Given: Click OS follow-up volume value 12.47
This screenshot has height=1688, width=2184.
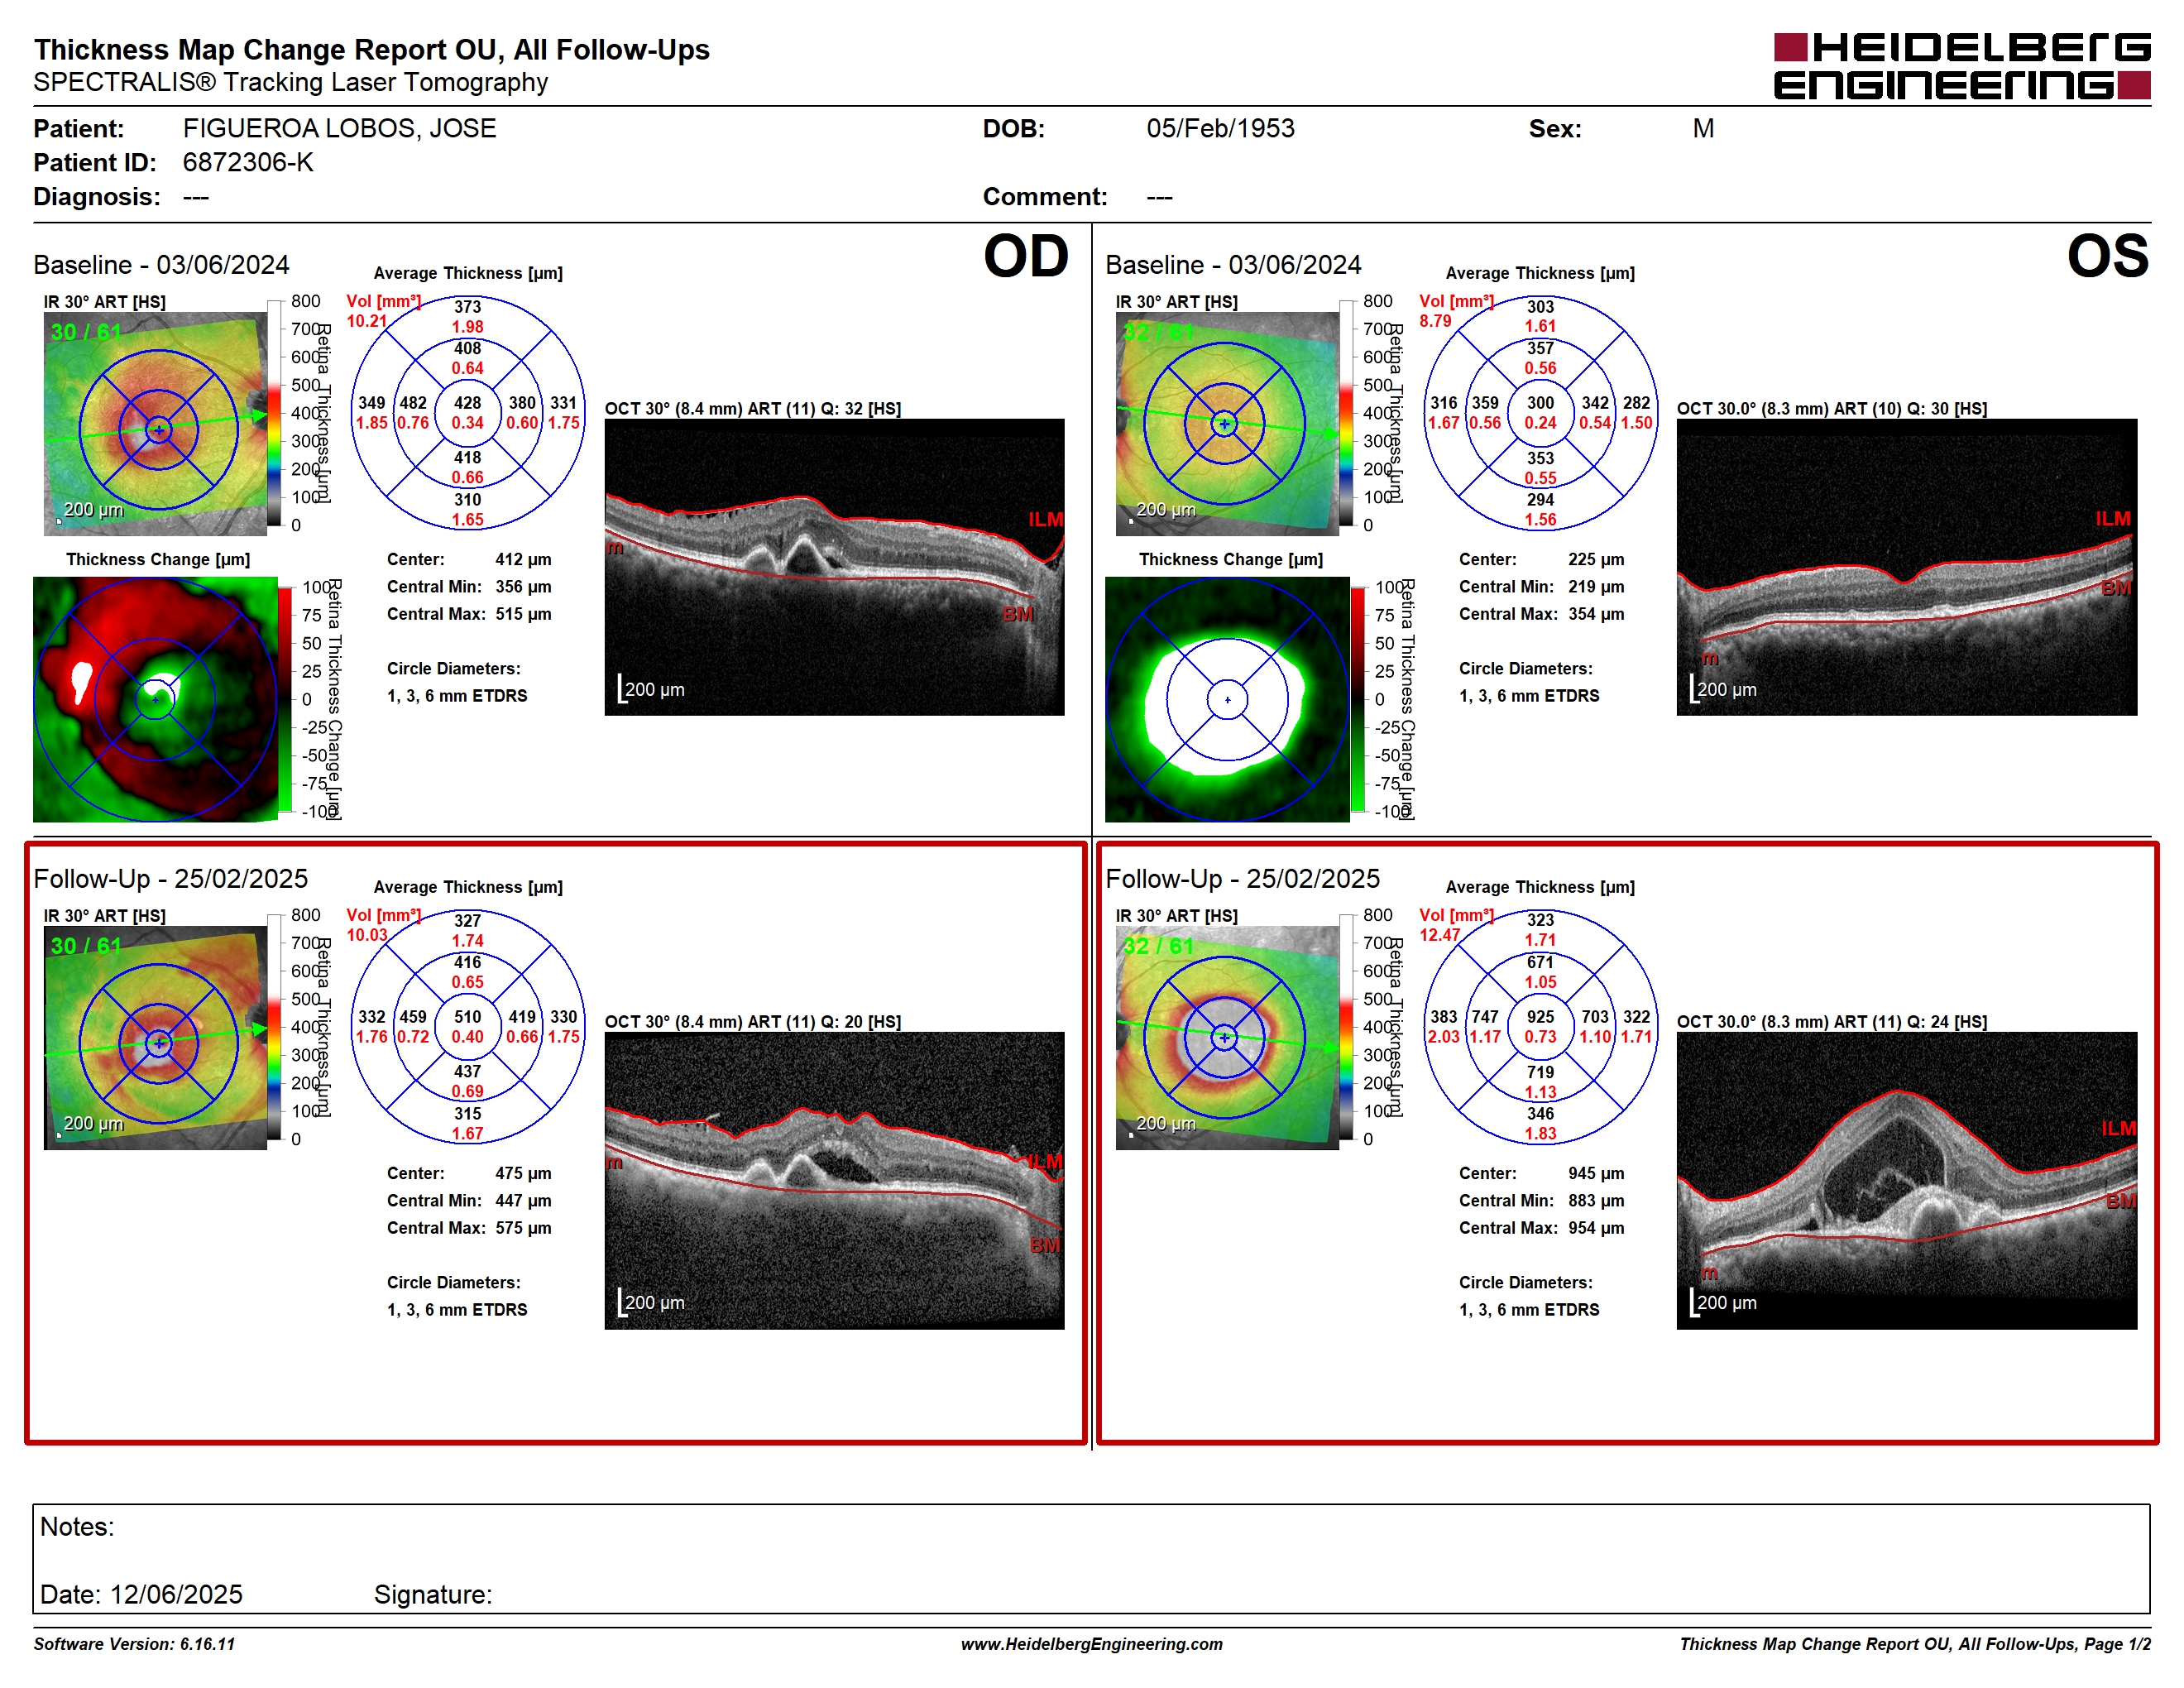Looking at the screenshot, I should coord(1439,935).
